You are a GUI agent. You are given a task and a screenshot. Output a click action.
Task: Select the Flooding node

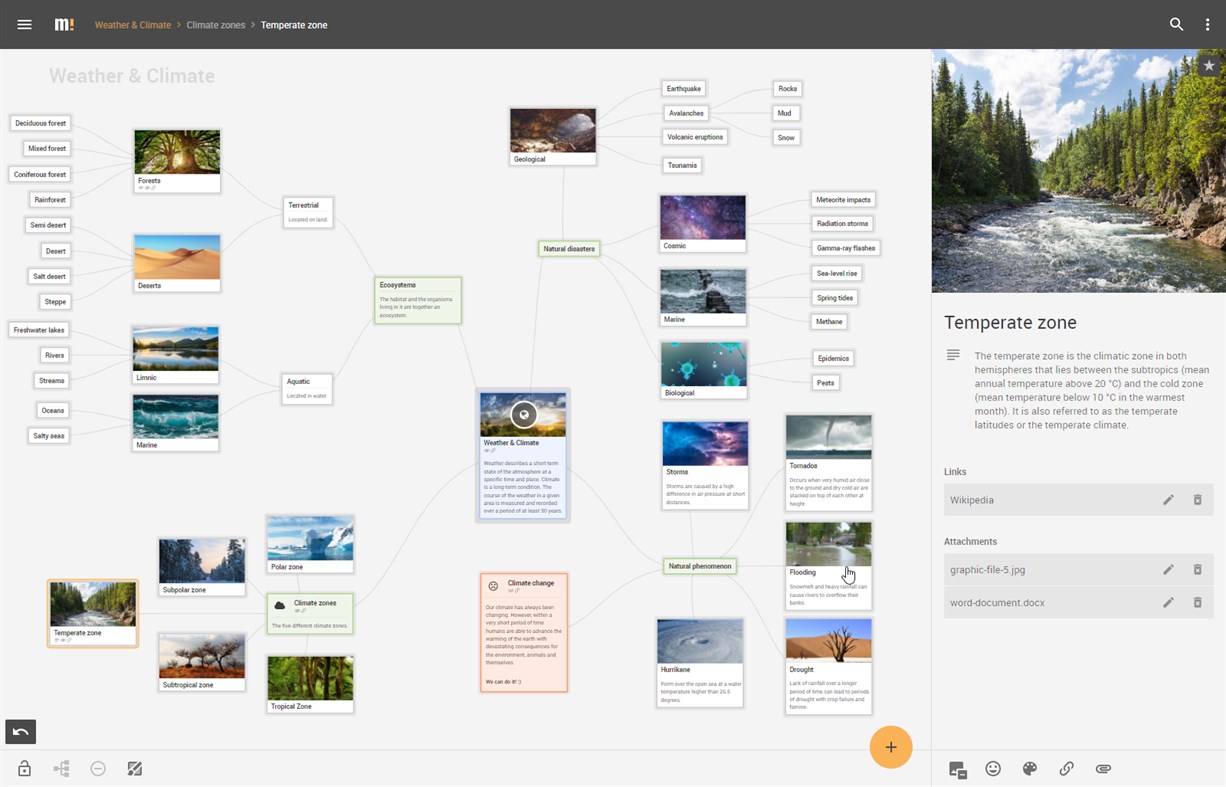829,566
